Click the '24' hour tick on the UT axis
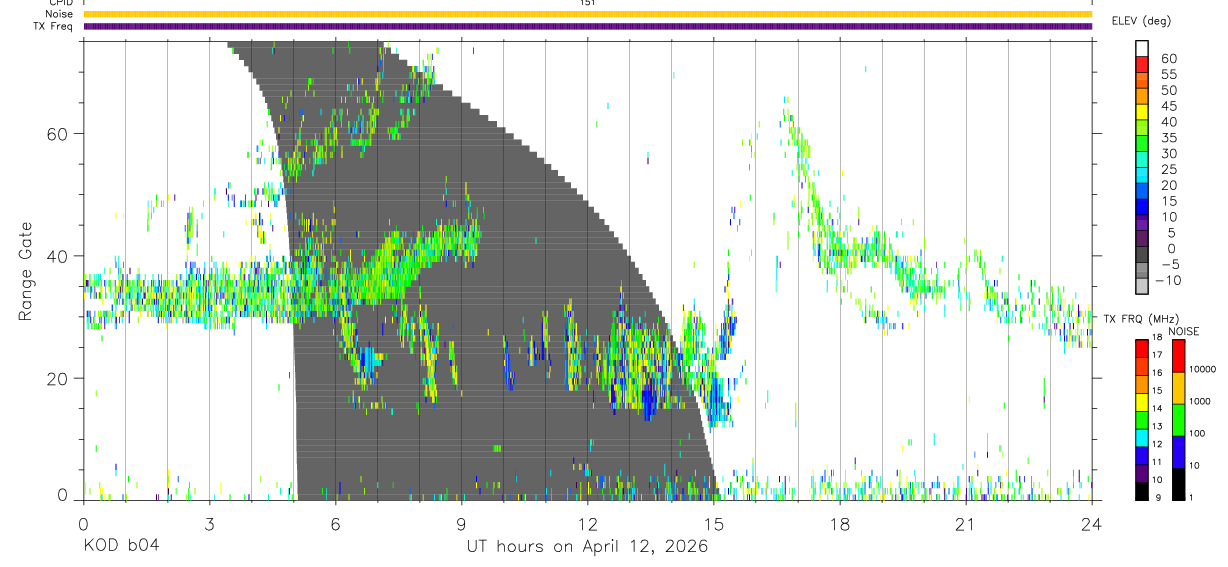 (1092, 523)
